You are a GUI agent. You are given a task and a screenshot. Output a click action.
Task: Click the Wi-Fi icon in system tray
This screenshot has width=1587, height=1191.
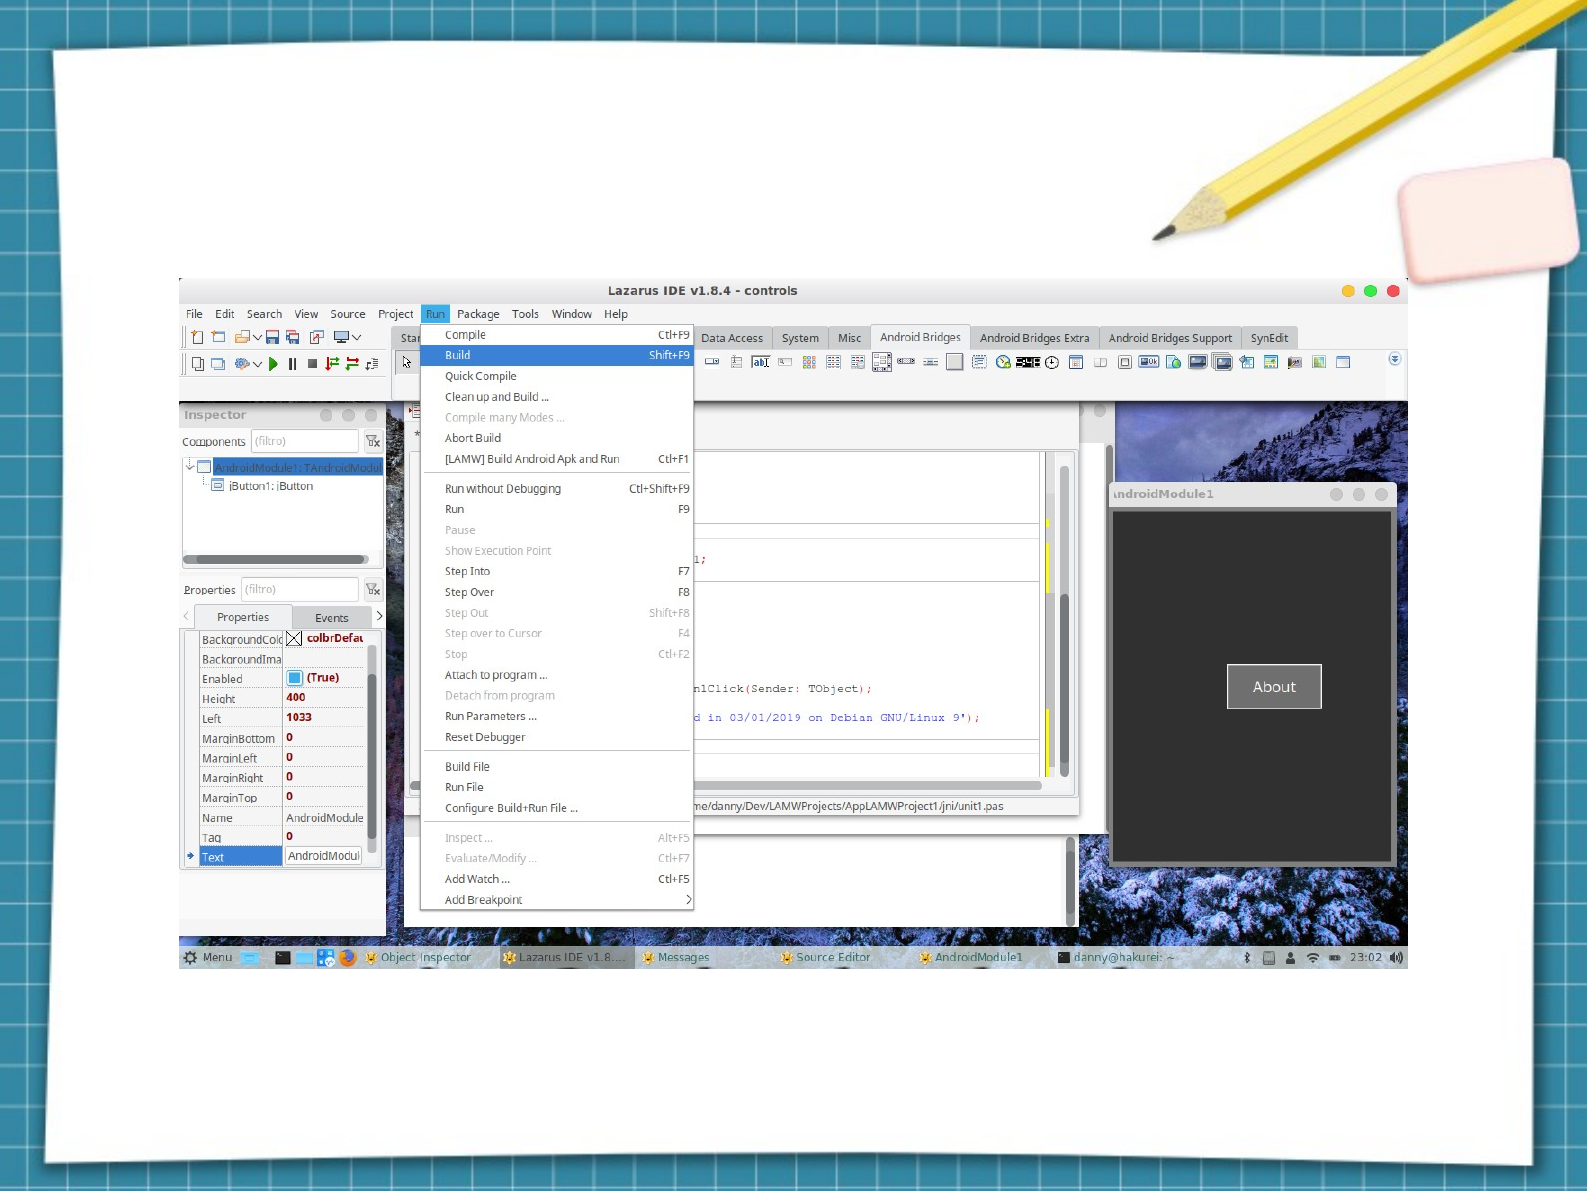tap(1313, 957)
